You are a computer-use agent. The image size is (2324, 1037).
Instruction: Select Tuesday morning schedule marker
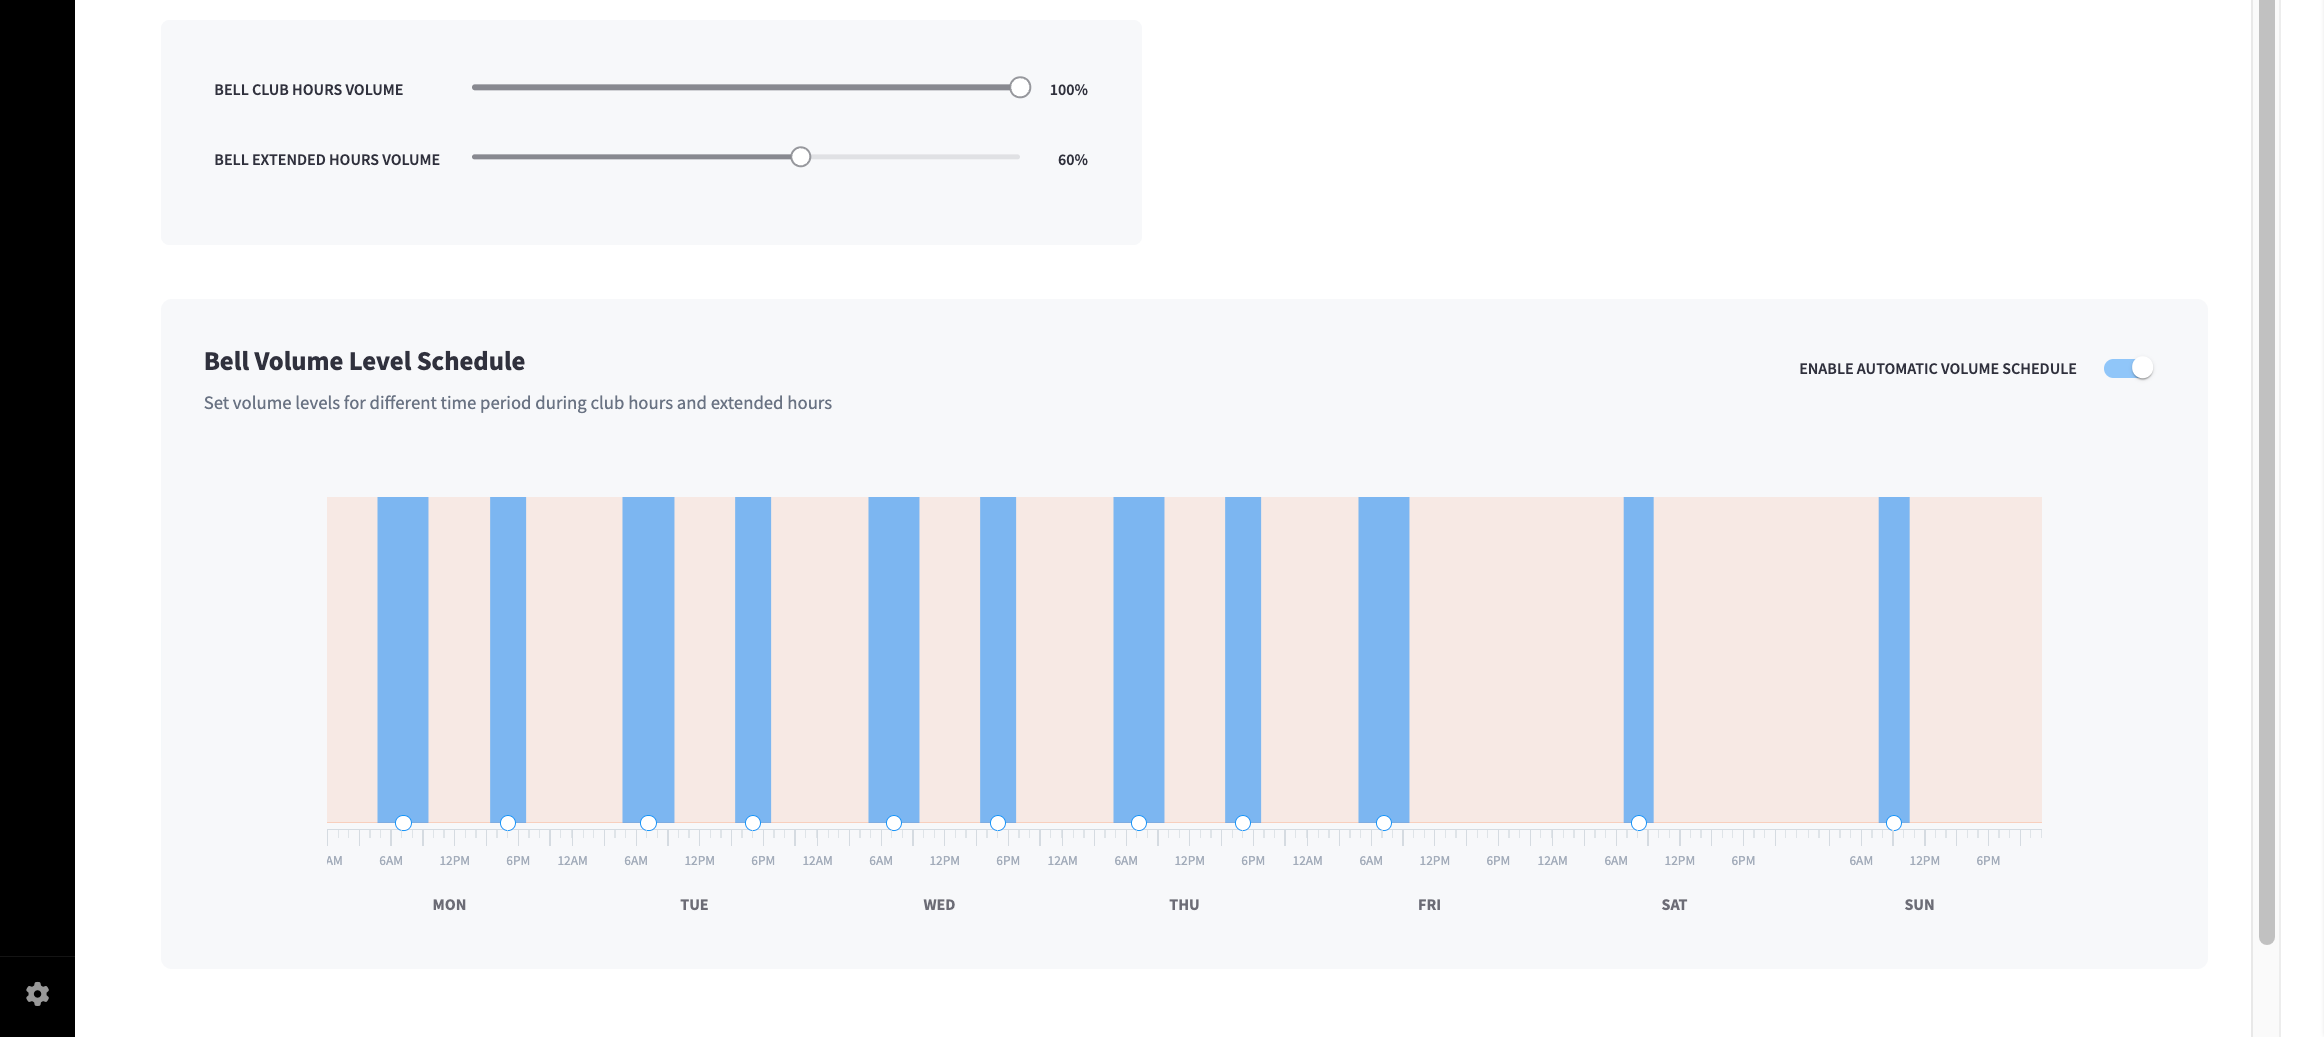pyautogui.click(x=649, y=823)
